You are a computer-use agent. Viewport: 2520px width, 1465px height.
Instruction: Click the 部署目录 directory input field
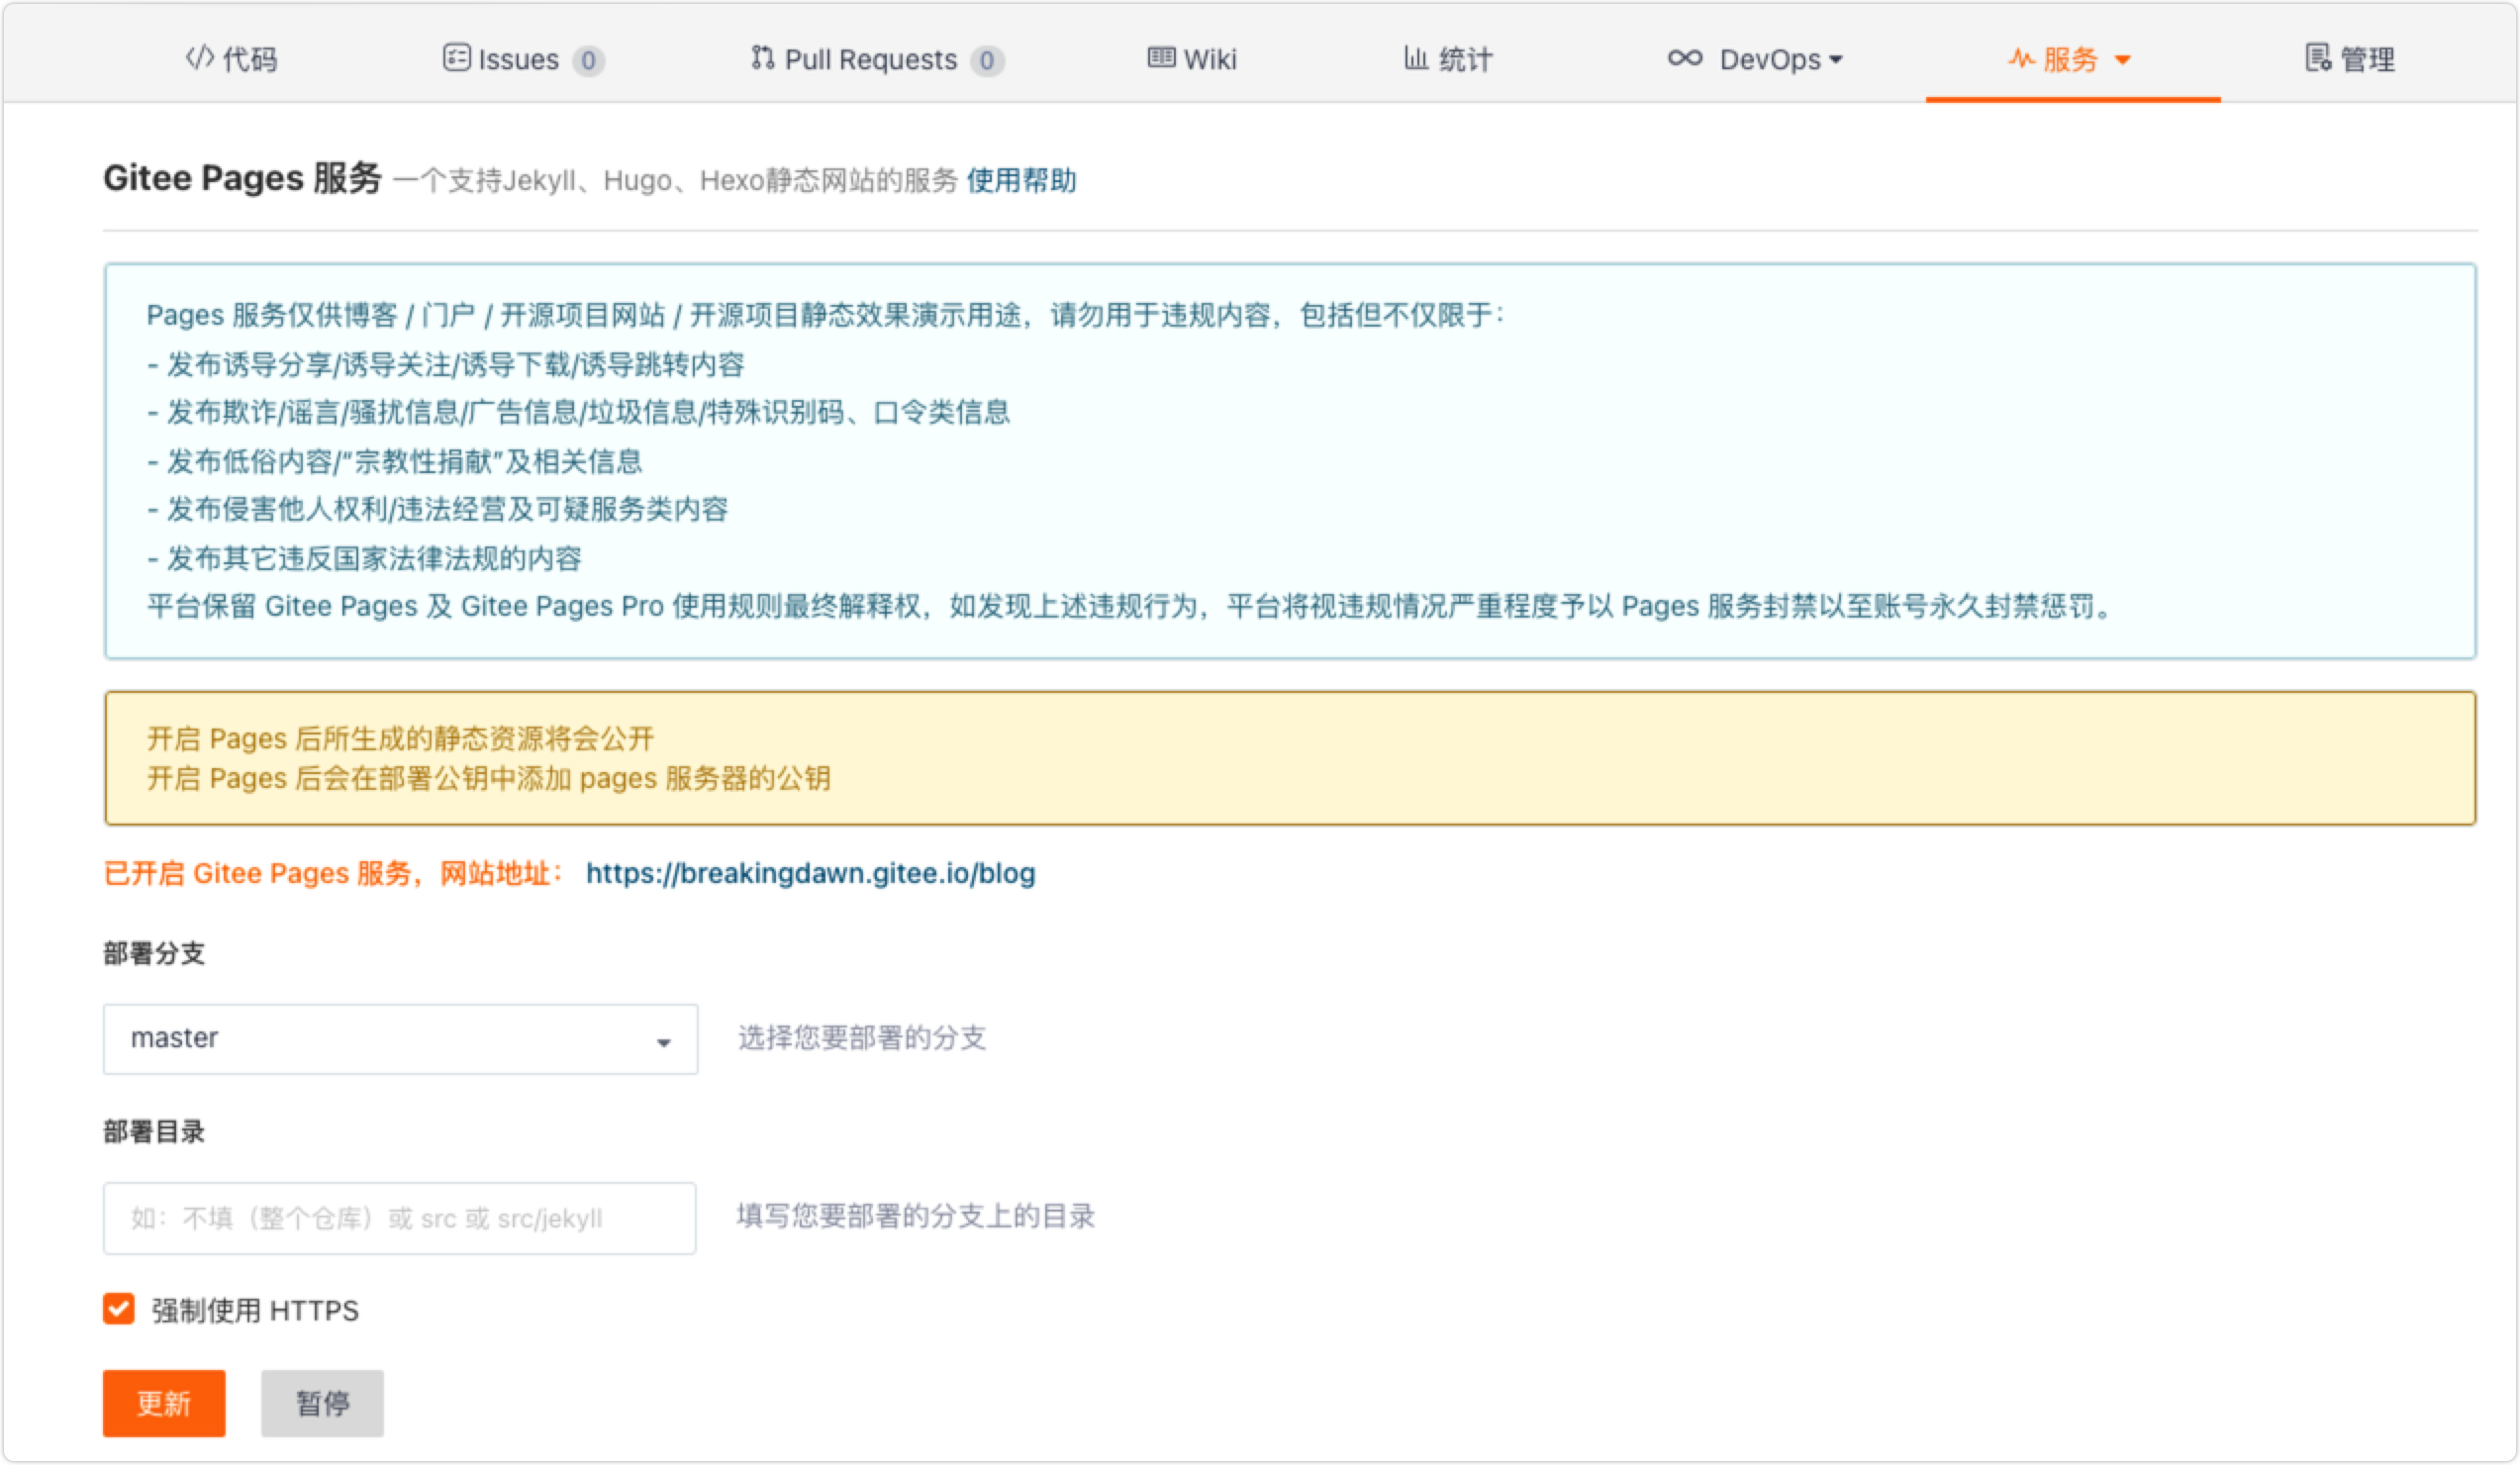pos(400,1218)
